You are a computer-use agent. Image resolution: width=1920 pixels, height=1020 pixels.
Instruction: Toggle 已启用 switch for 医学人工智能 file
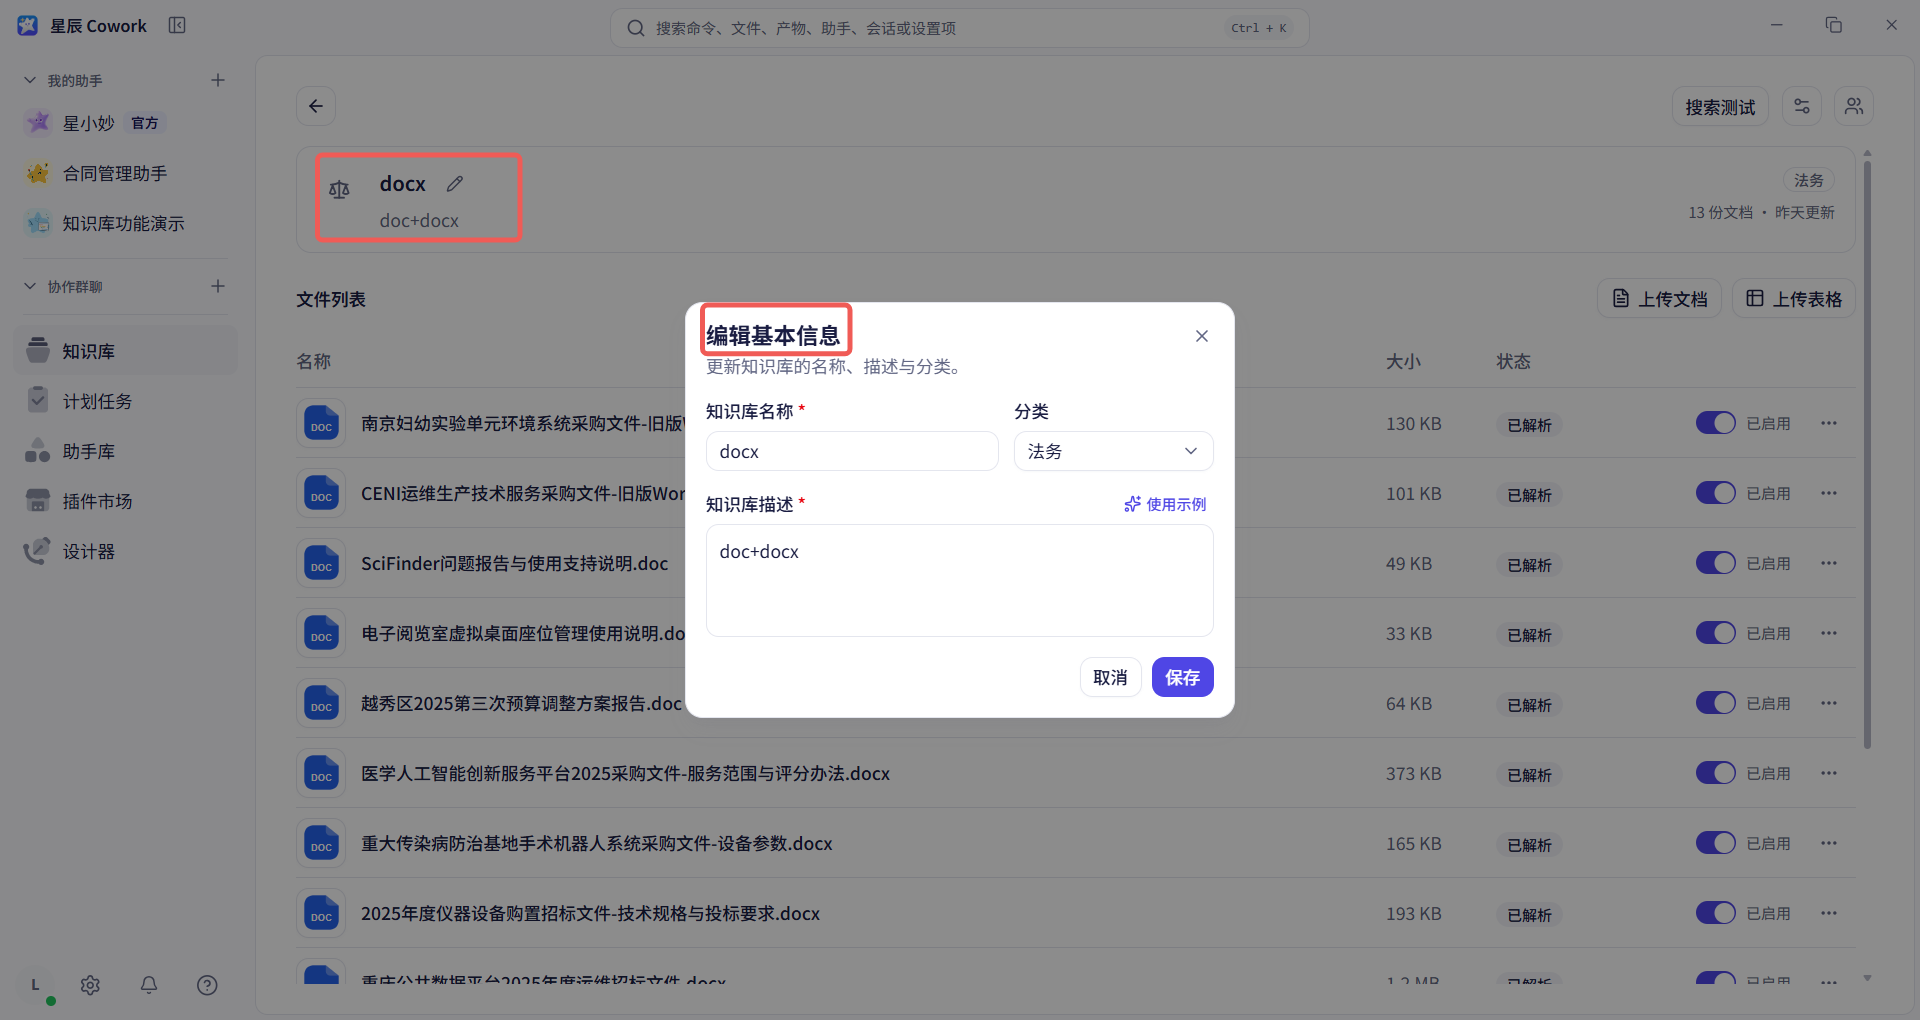click(x=1715, y=773)
